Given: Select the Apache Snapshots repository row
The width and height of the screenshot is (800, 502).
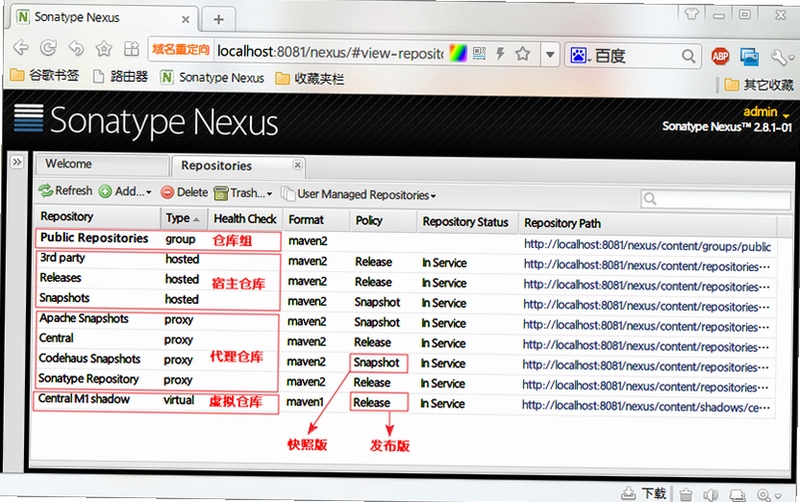Looking at the screenshot, I should (x=405, y=321).
